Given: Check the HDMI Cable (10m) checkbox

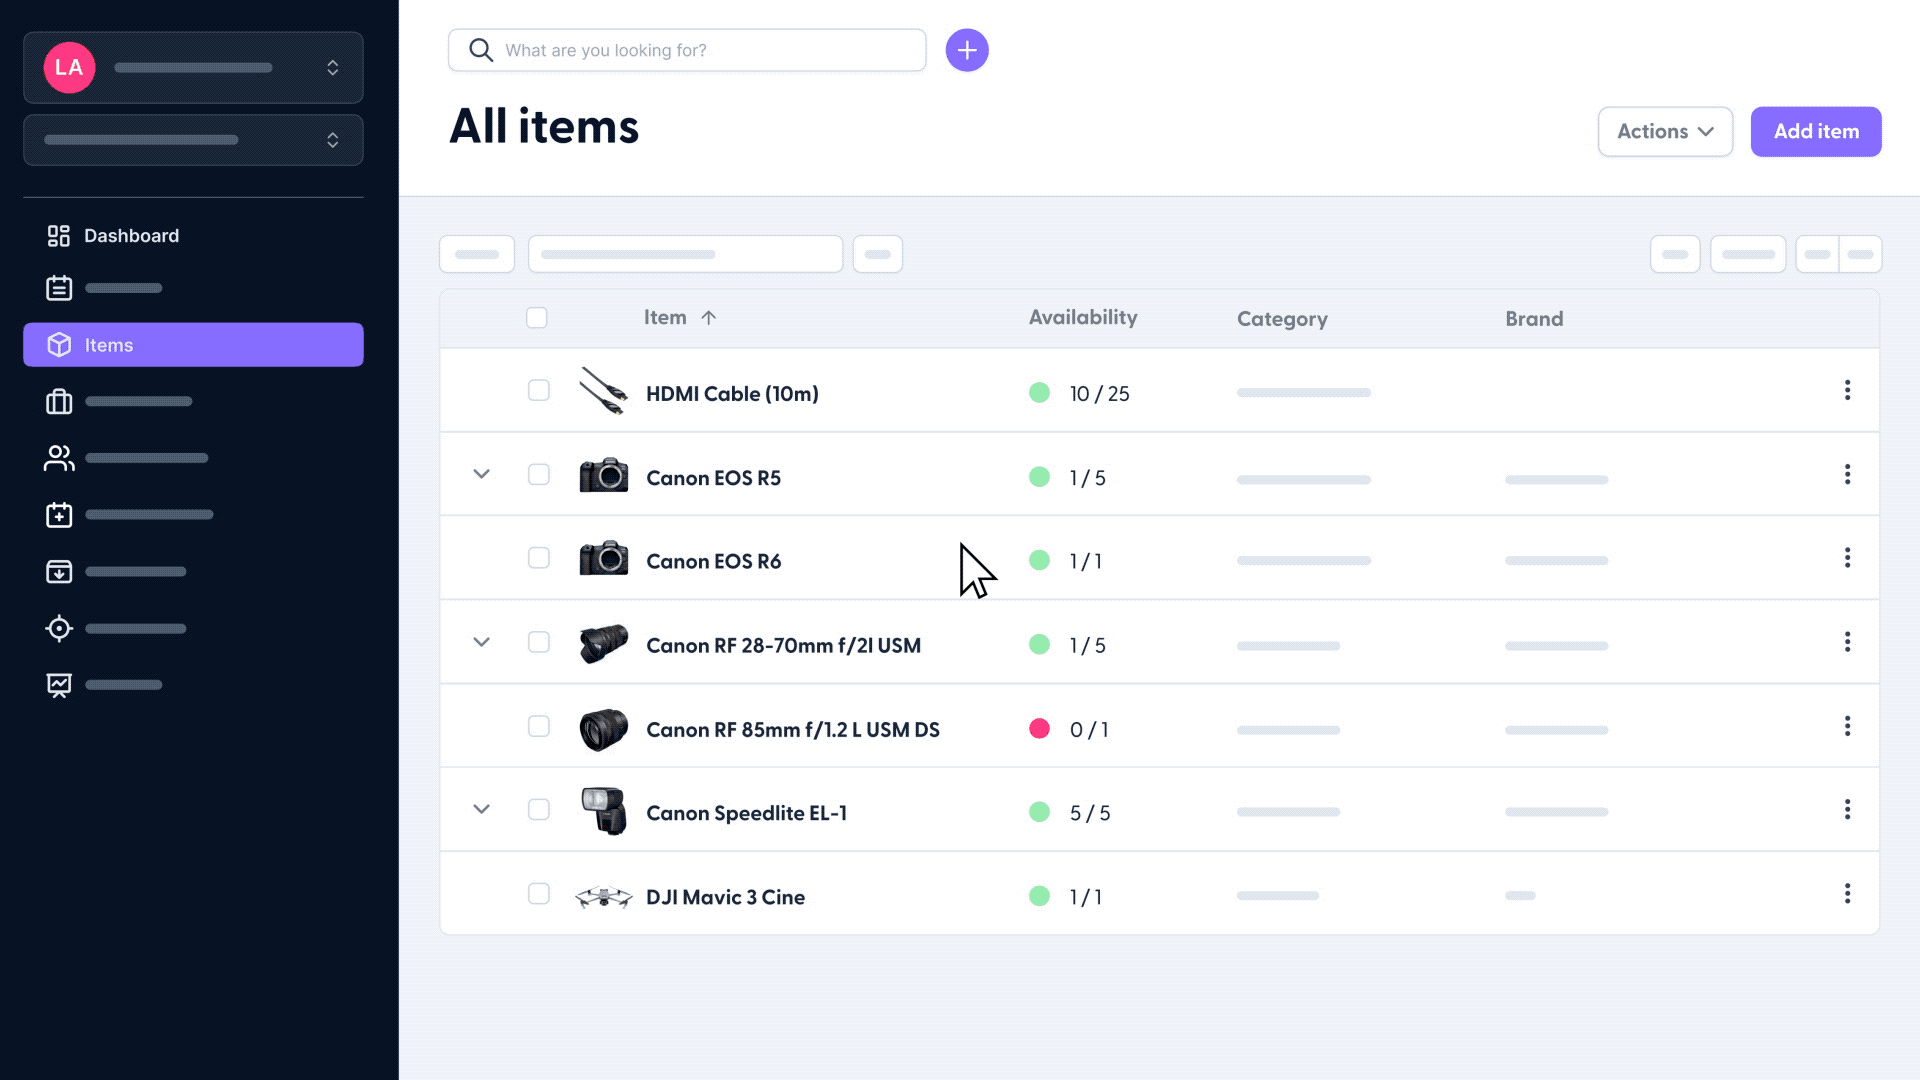Looking at the screenshot, I should tap(539, 390).
